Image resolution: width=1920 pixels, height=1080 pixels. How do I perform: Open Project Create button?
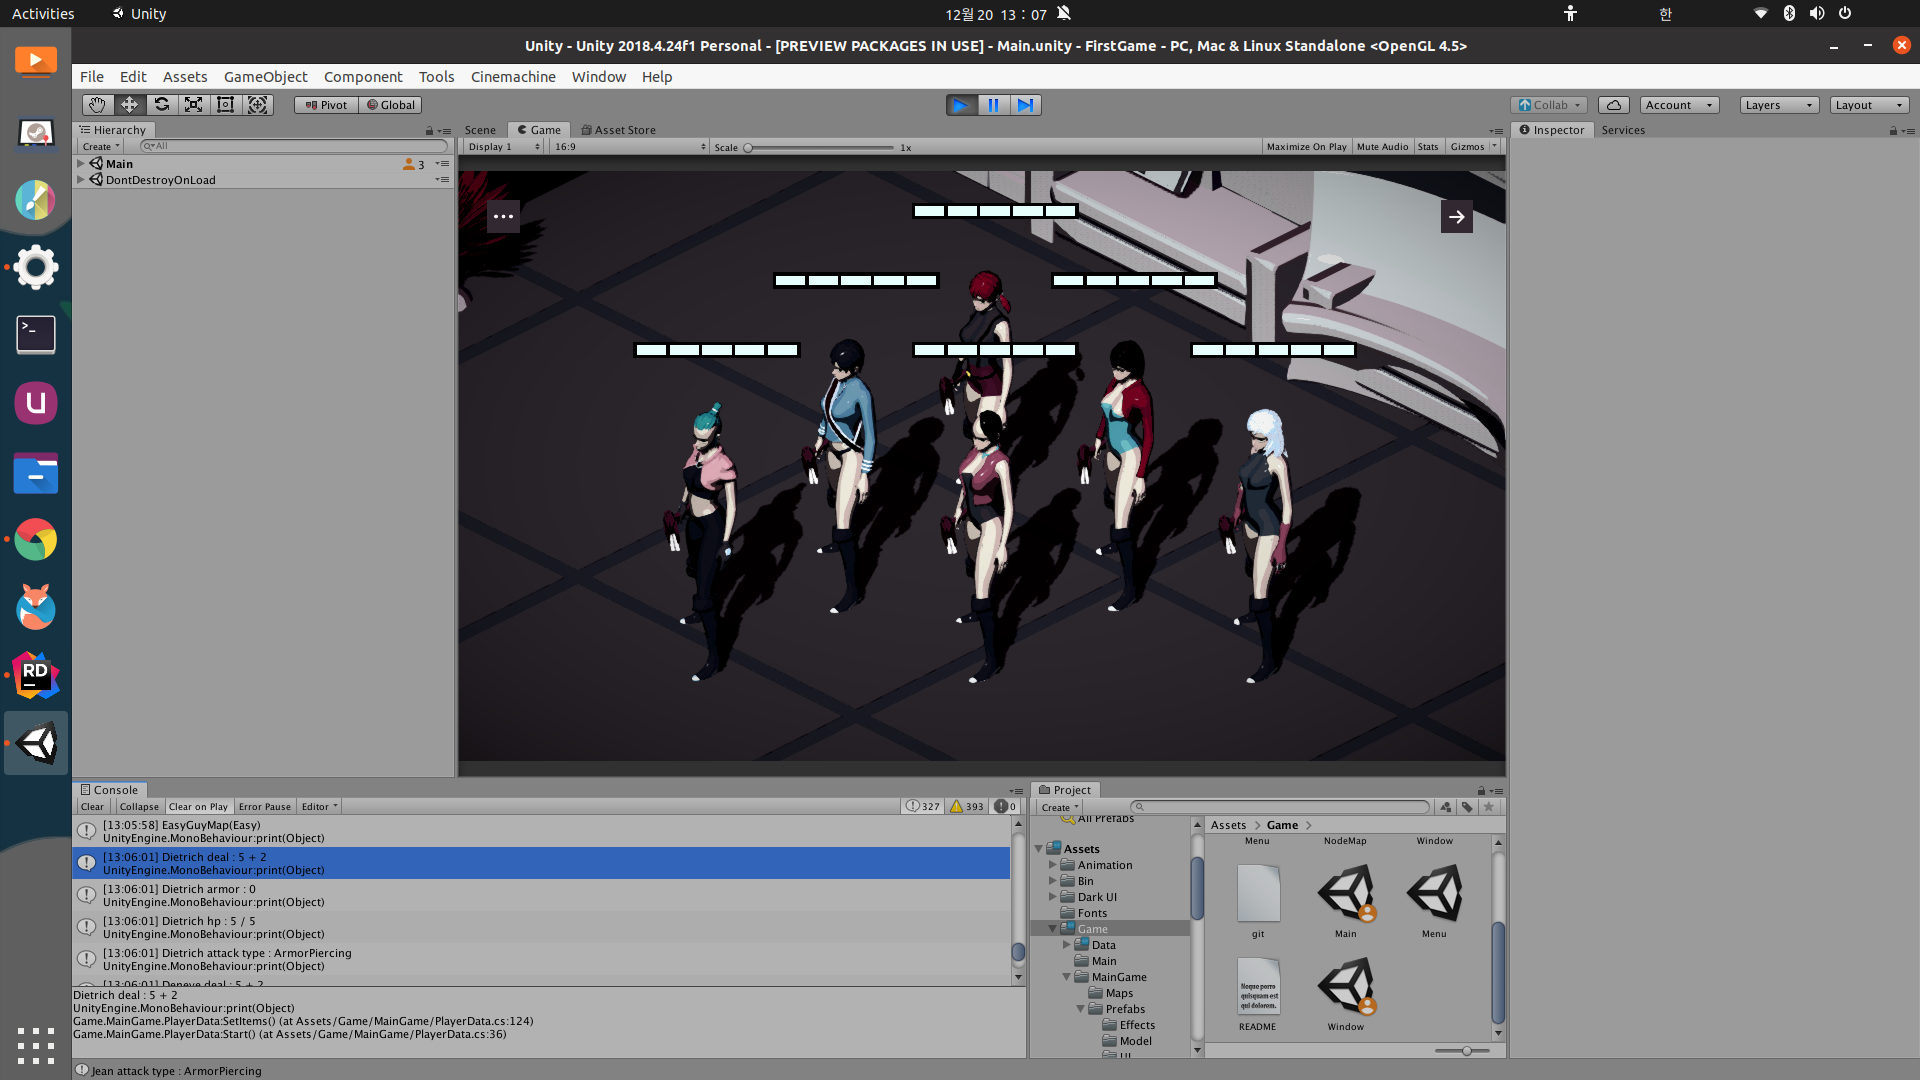[1060, 807]
